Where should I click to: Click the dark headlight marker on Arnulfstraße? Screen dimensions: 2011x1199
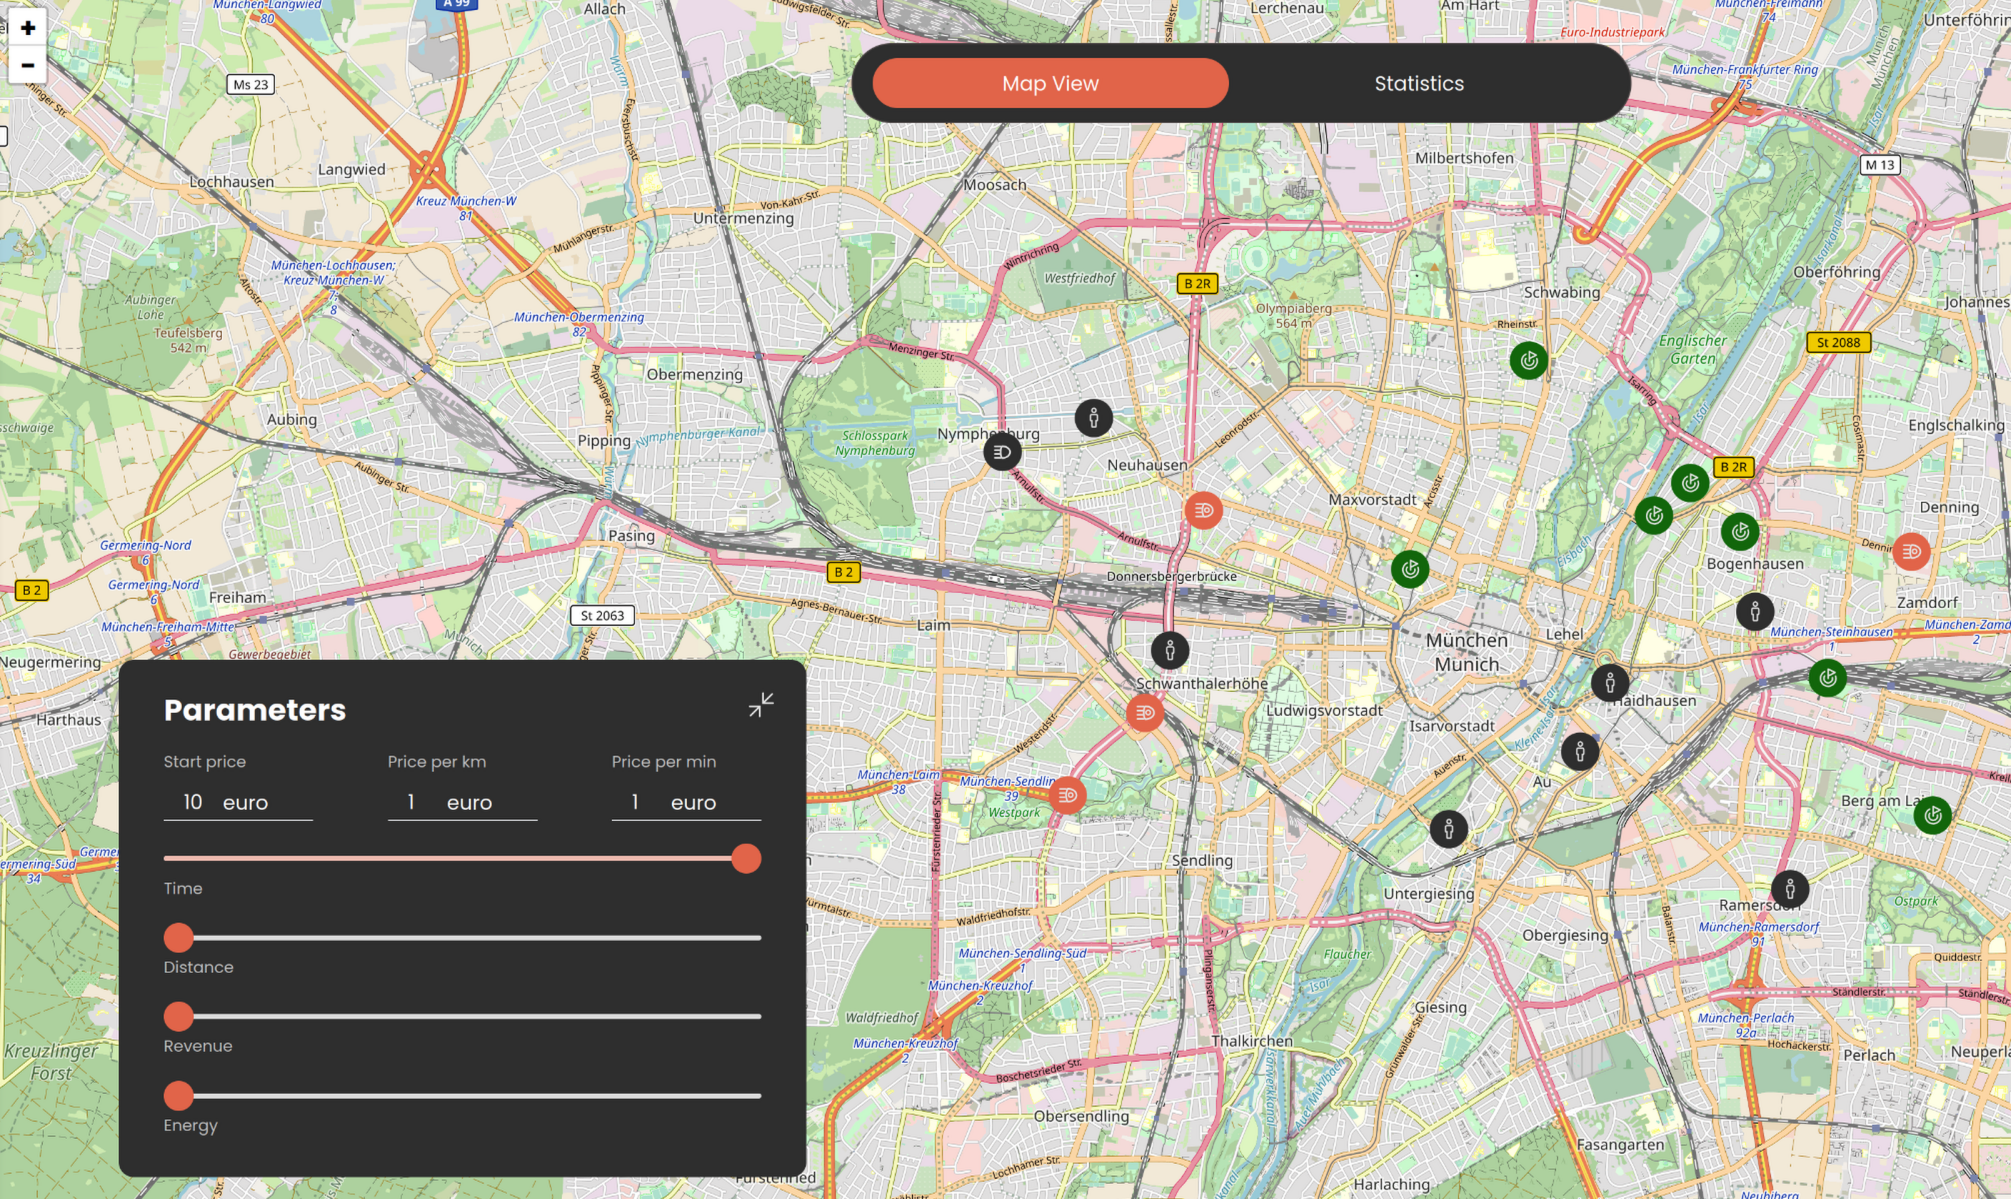pos(1001,452)
